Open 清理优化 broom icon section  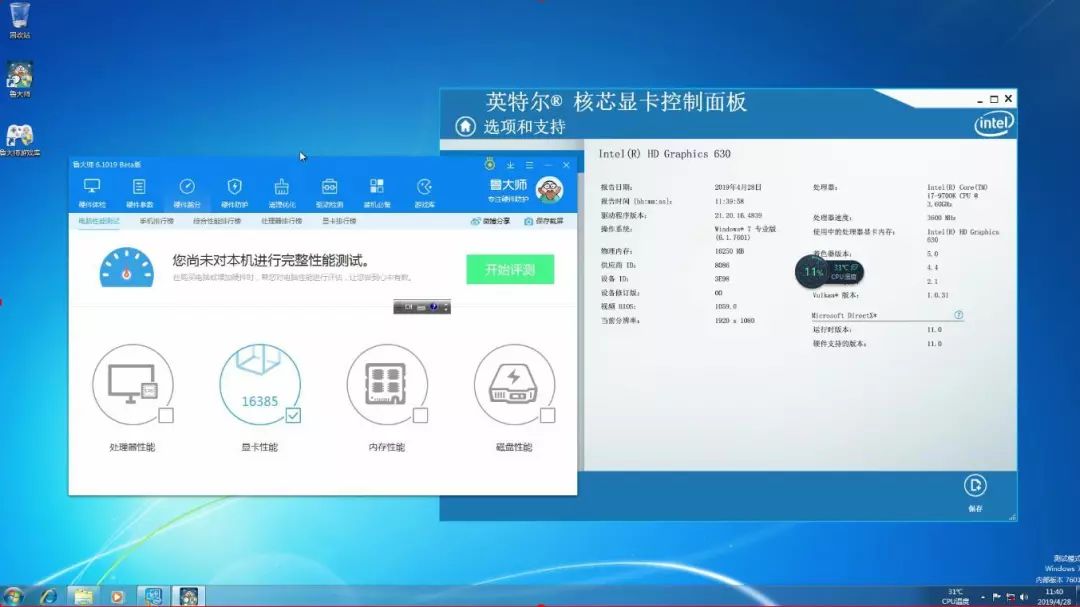[282, 192]
